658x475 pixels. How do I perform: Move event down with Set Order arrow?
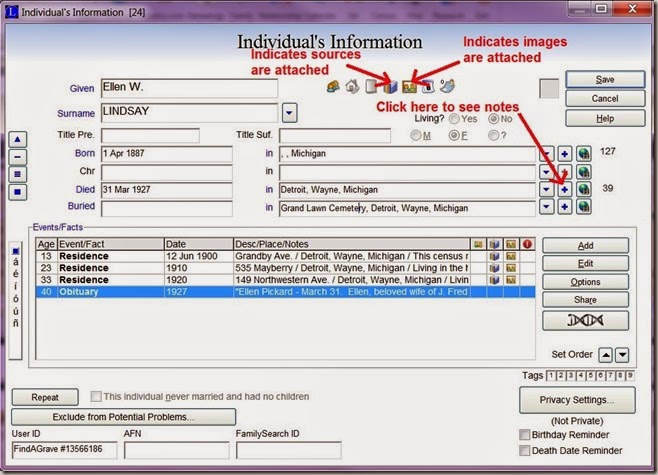pos(622,355)
